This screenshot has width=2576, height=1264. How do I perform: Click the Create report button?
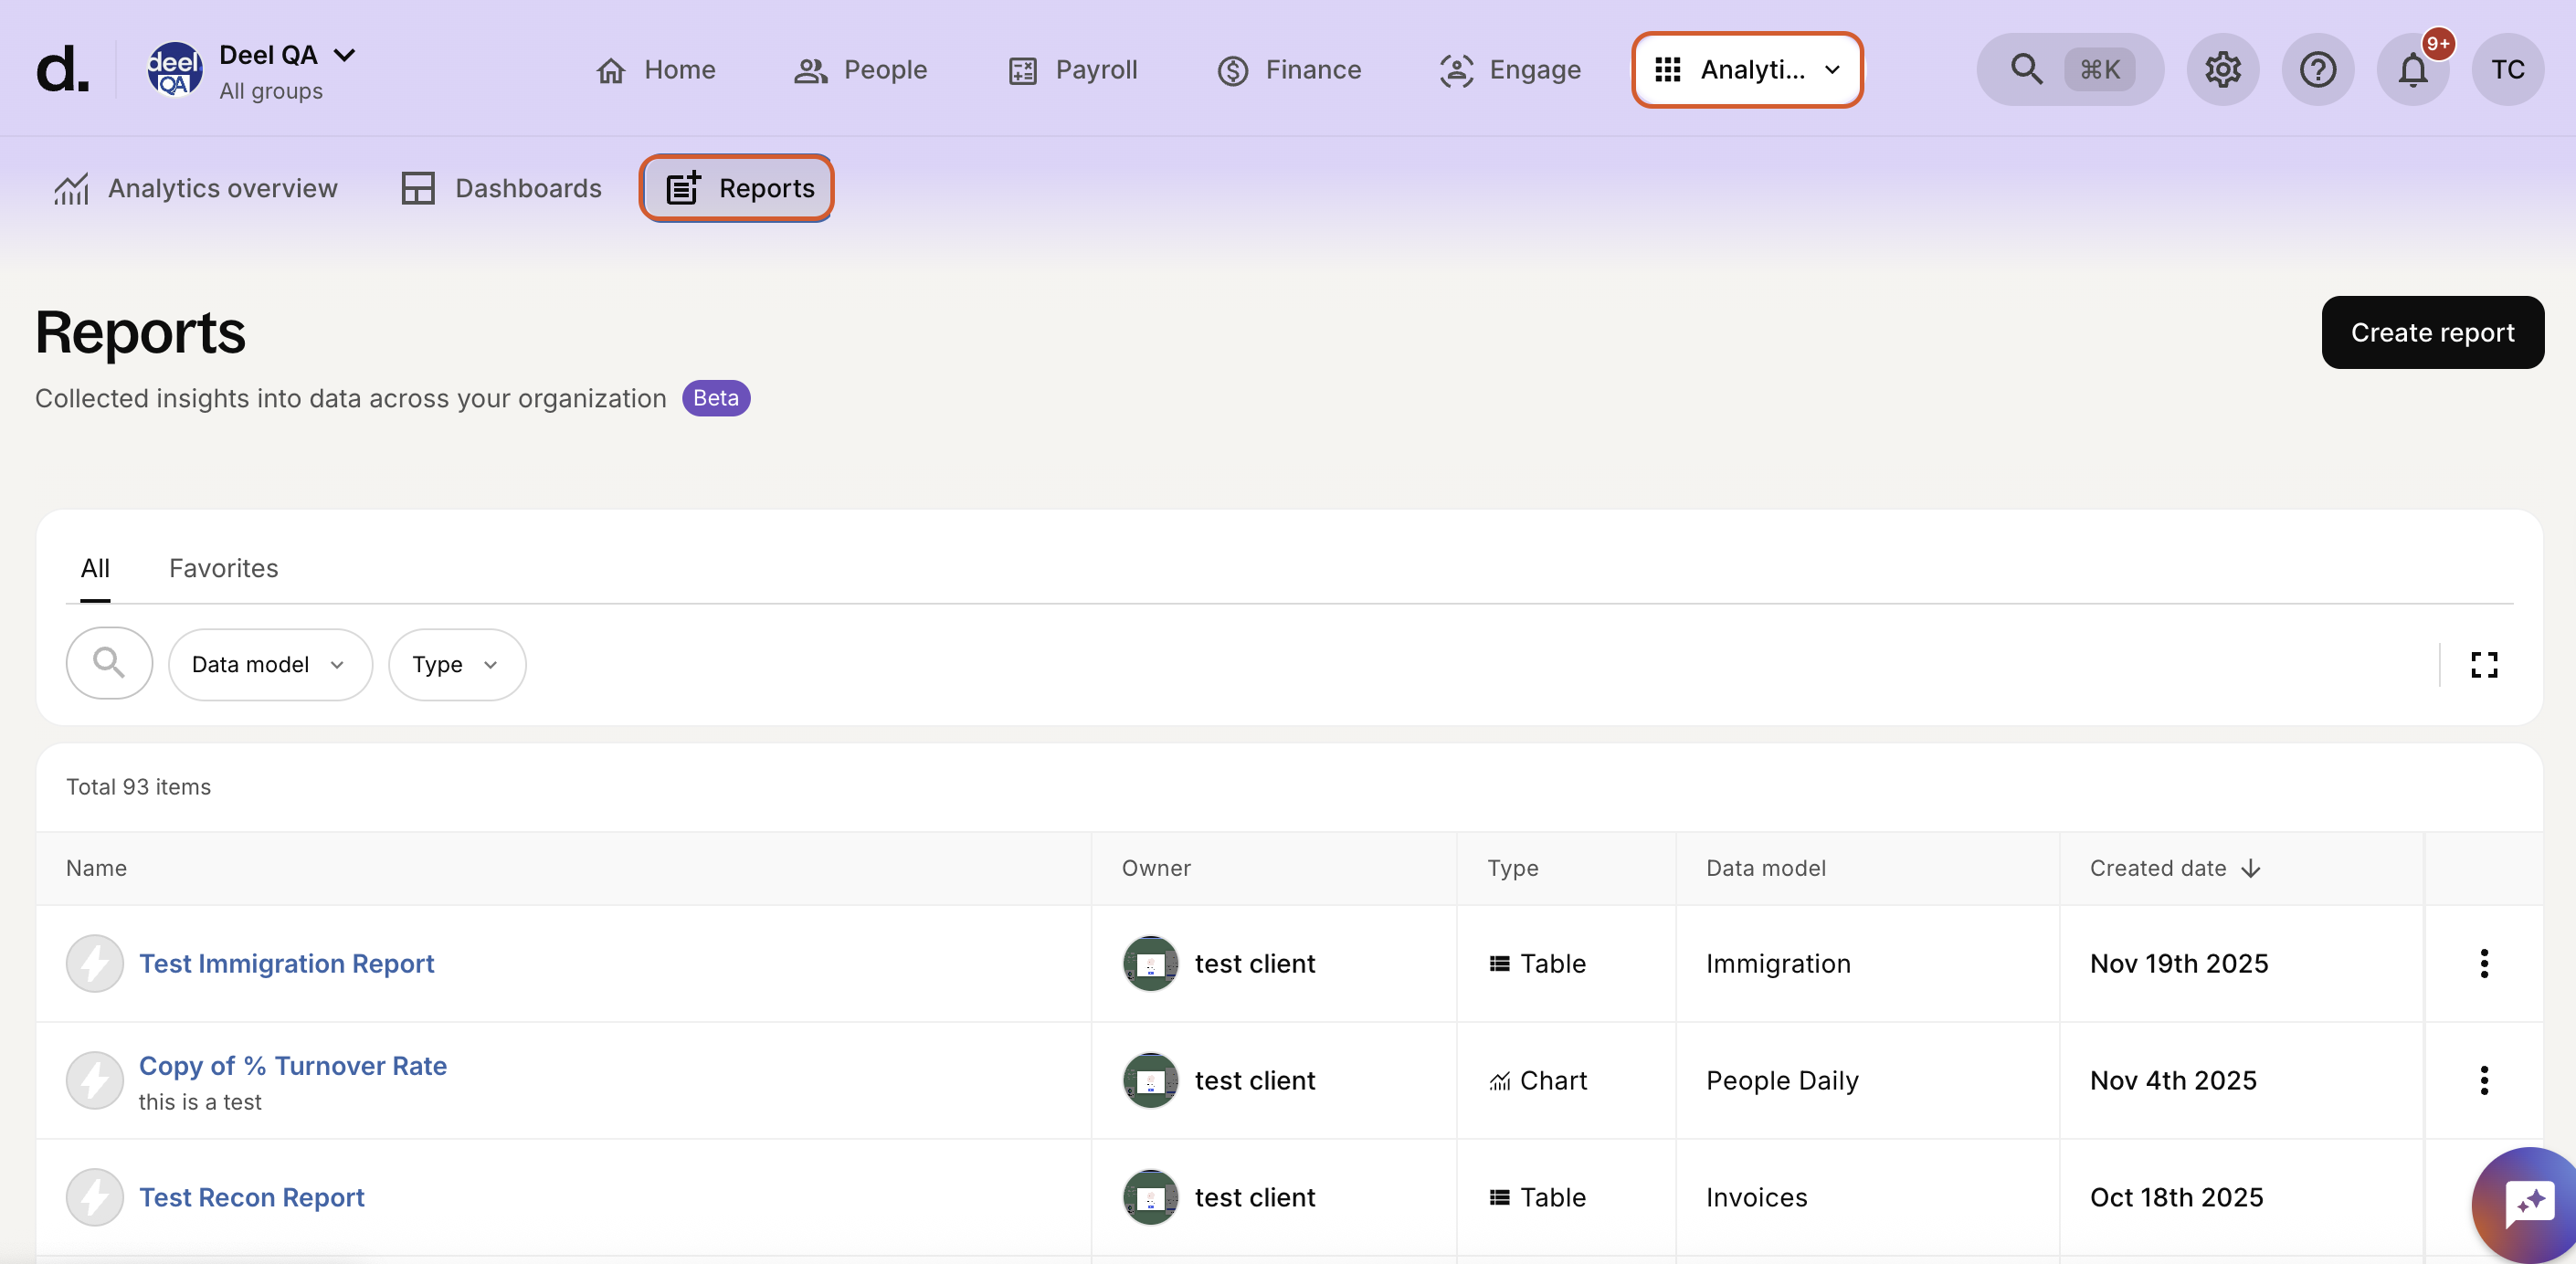point(2432,332)
